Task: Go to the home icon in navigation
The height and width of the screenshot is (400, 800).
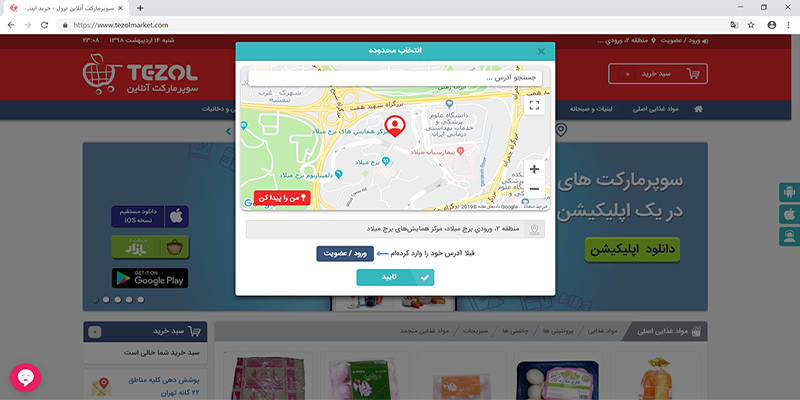Action: (698, 109)
